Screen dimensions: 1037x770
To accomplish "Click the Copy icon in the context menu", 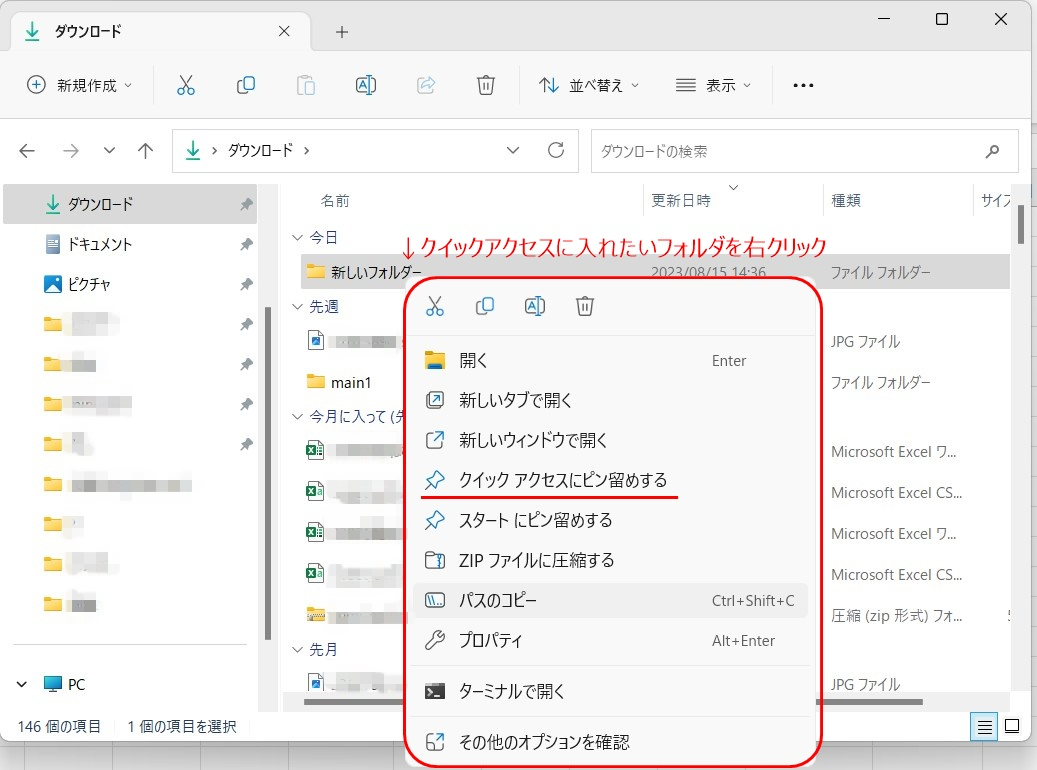I will tap(485, 306).
